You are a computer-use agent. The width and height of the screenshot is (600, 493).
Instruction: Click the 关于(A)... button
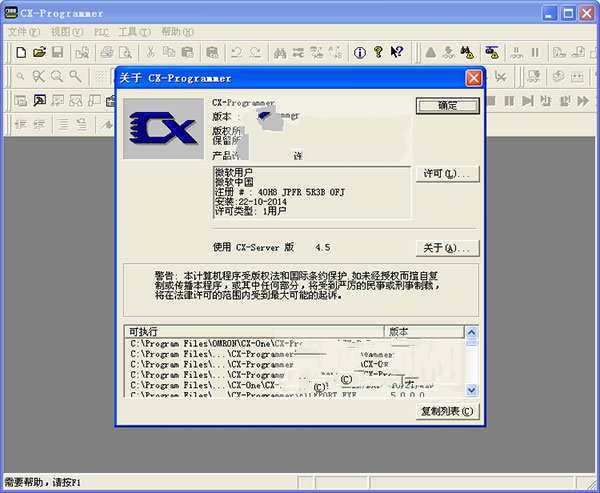(x=447, y=248)
